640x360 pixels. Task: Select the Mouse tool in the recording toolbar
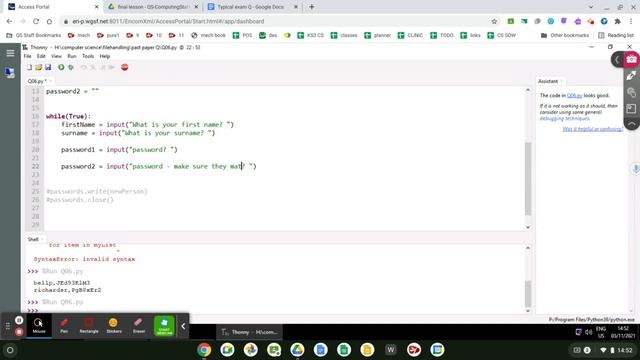point(39,325)
